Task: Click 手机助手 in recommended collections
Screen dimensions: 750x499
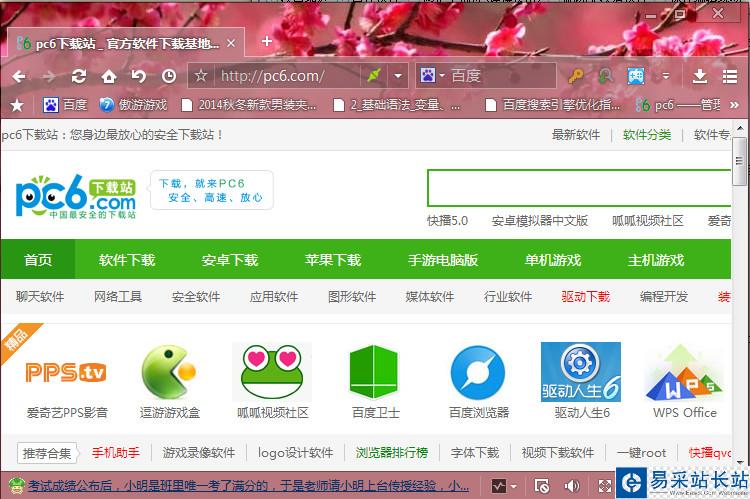Action: pos(115,453)
